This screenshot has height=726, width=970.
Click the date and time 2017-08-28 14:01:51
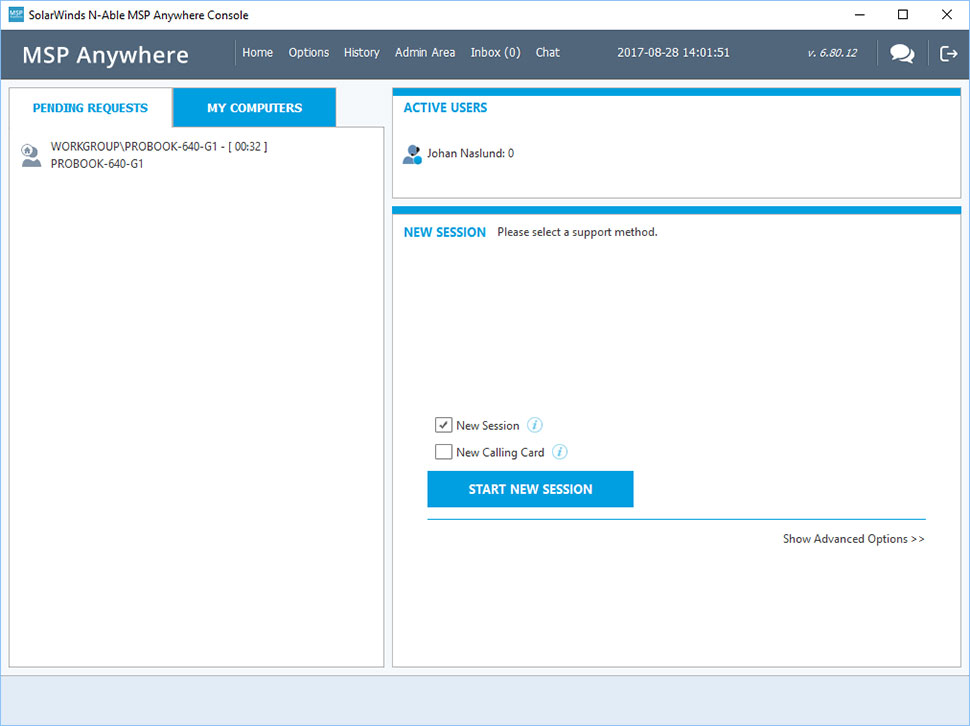pos(673,53)
